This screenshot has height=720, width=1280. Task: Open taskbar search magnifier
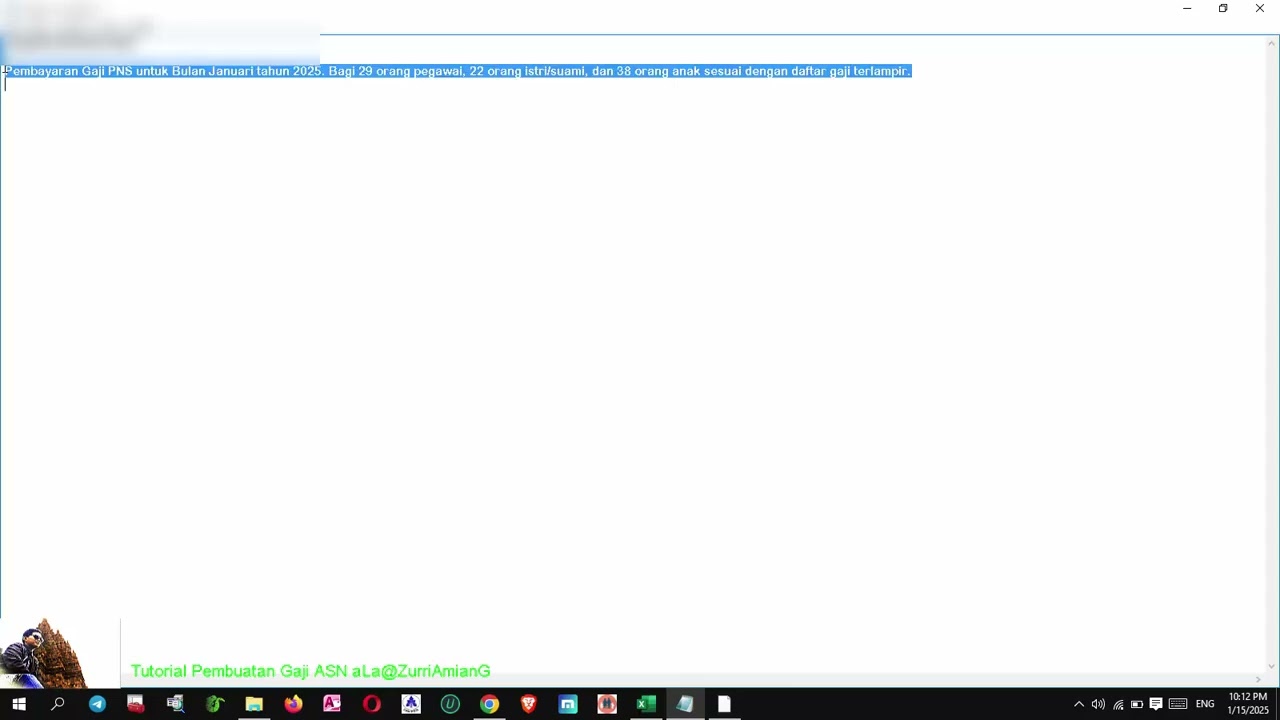click(x=58, y=704)
